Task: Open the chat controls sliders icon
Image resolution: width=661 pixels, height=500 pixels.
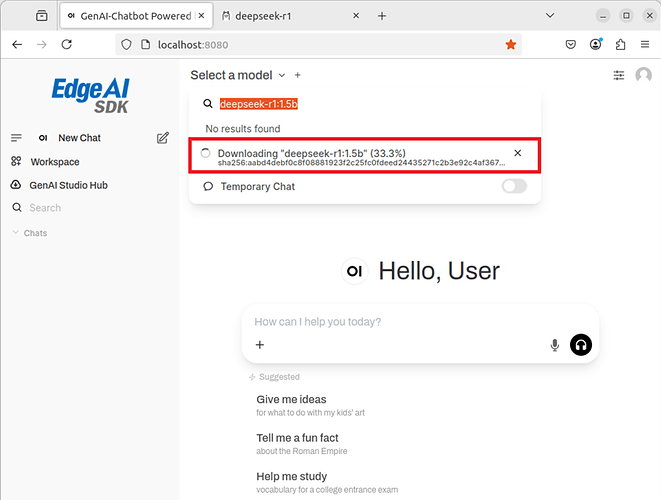Action: click(x=618, y=75)
